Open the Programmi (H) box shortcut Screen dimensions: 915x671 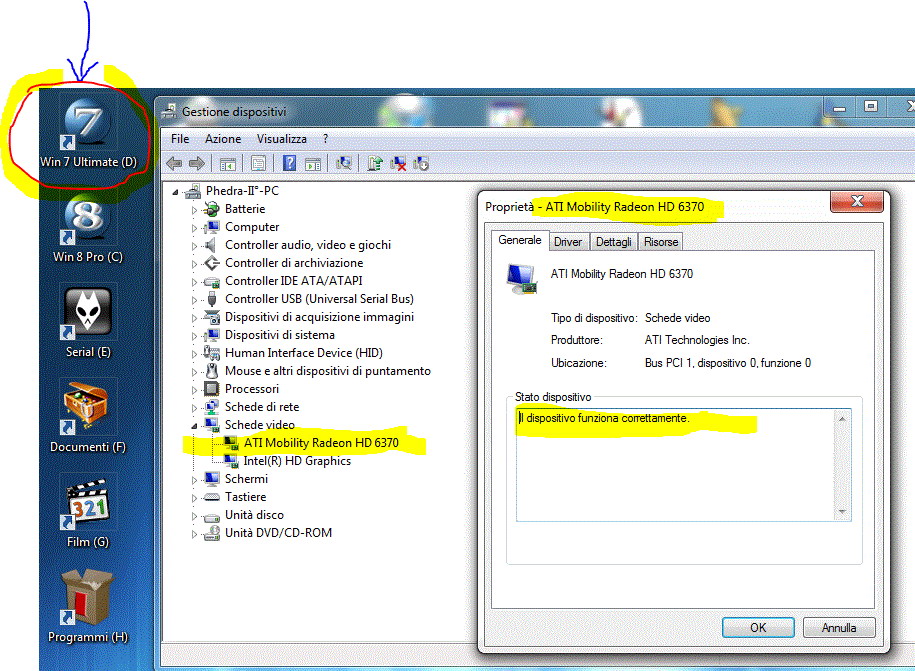pyautogui.click(x=88, y=607)
